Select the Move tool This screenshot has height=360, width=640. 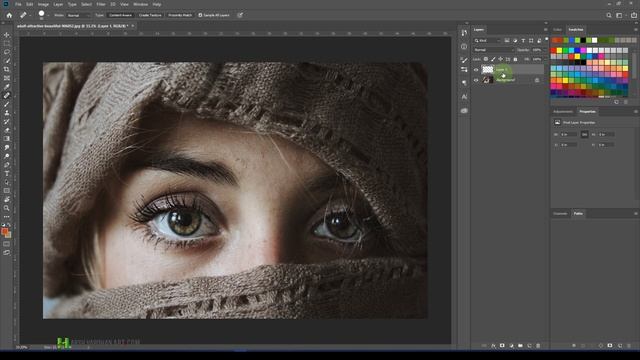7,35
